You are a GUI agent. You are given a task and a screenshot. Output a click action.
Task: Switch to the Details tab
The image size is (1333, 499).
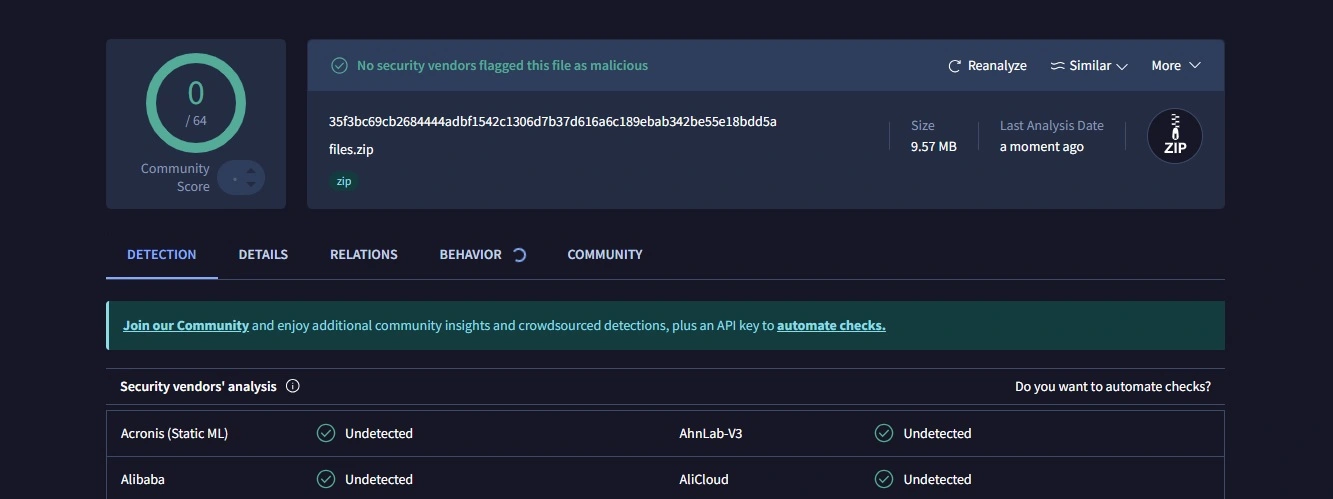point(263,255)
